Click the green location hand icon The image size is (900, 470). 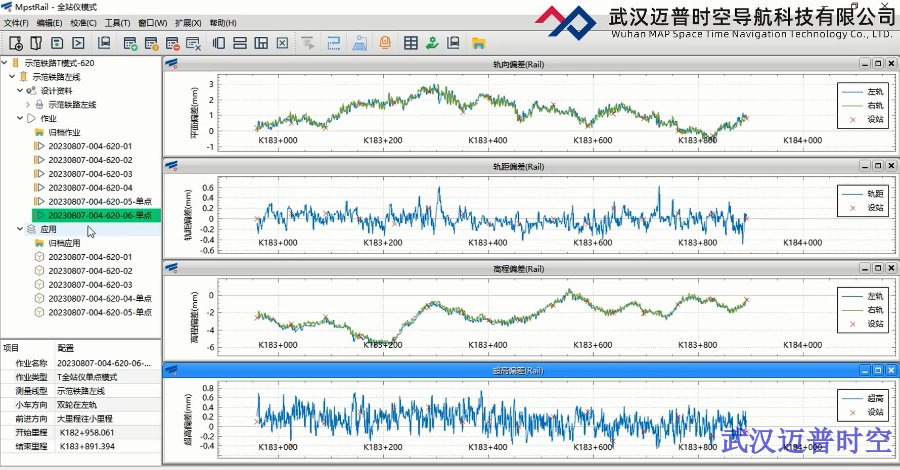(432, 43)
